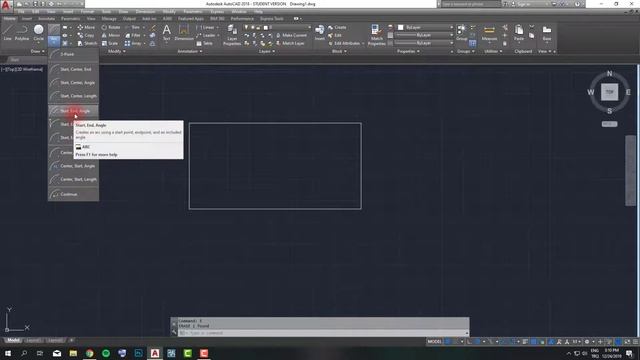Select the Array tool

pos(133,43)
